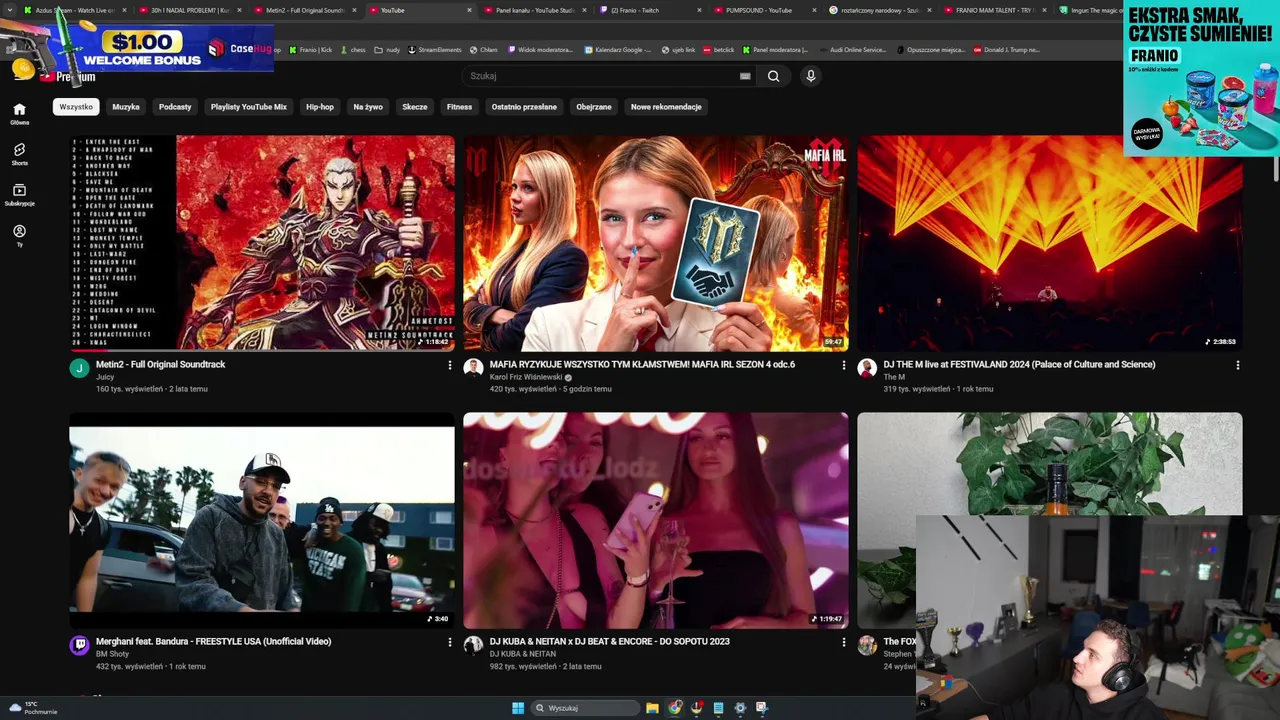Select the Playlisty YouTube Mix chip

coord(249,107)
